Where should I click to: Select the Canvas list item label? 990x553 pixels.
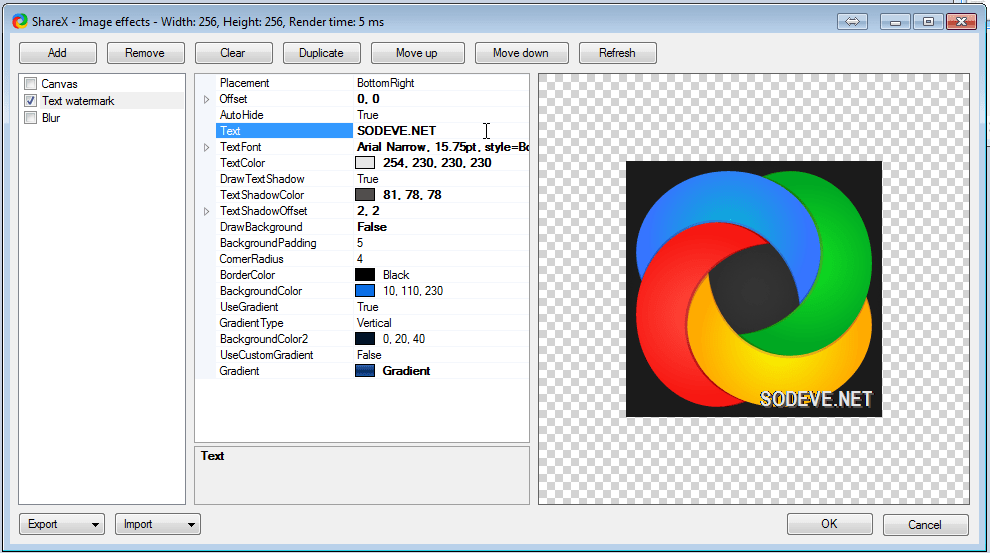pos(59,84)
